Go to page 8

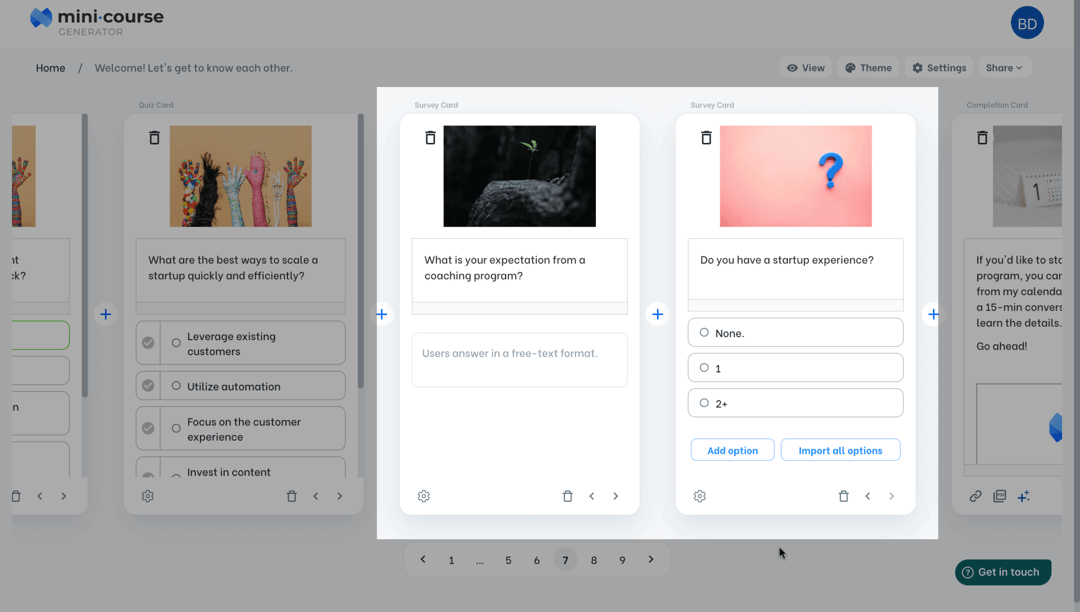click(x=594, y=560)
